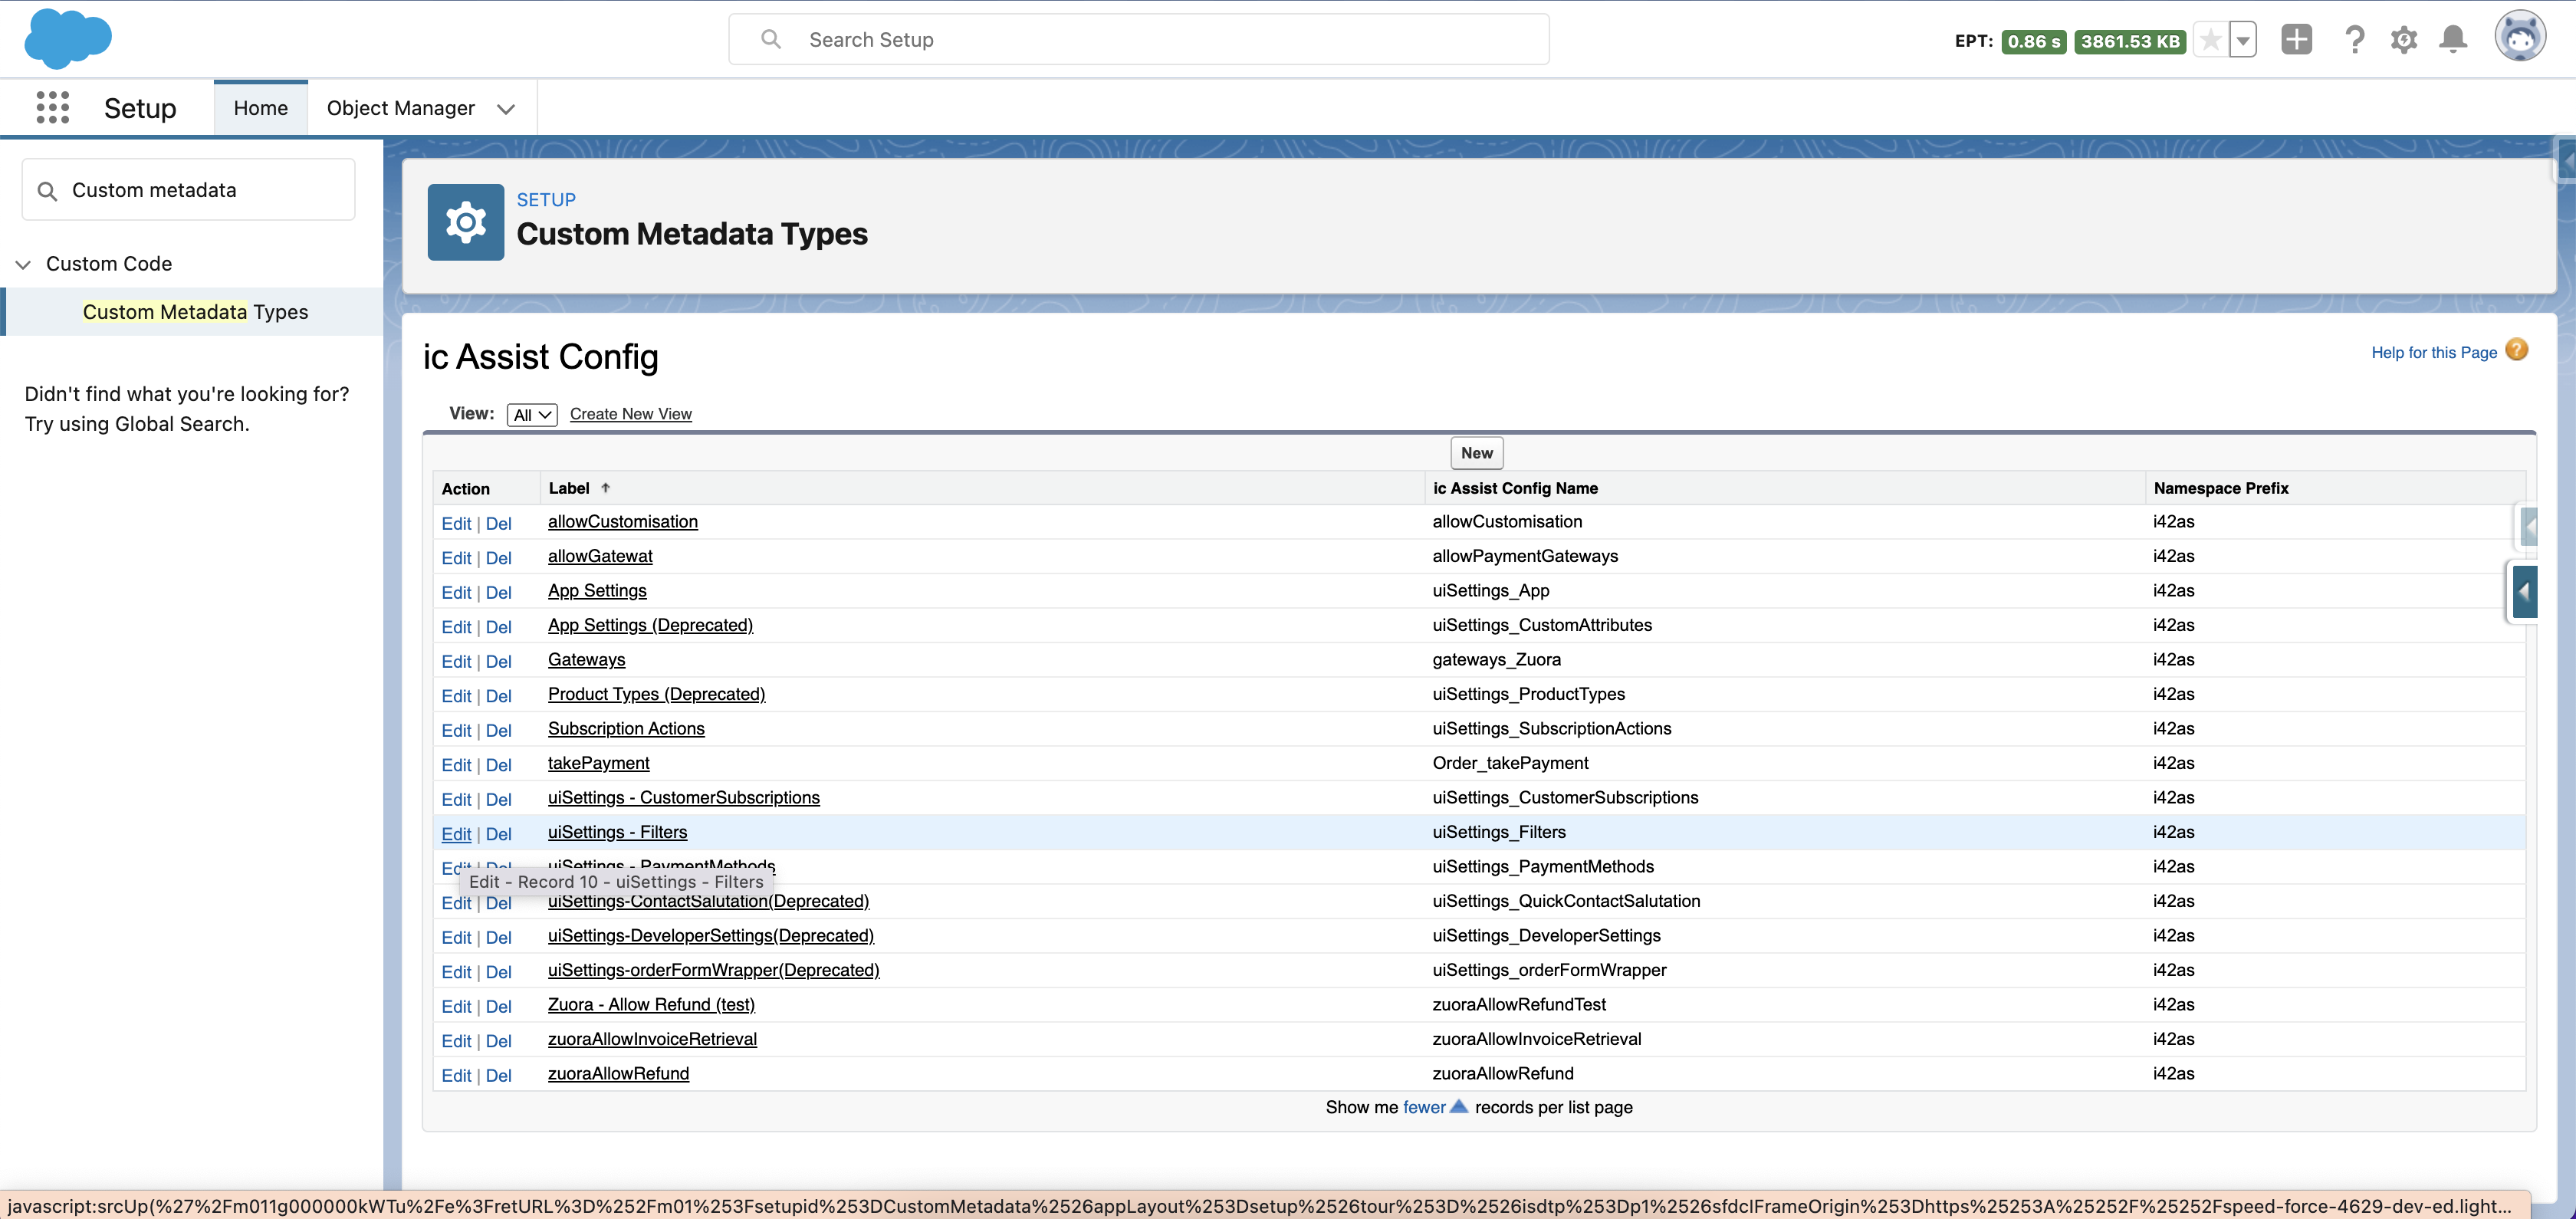Image resolution: width=2576 pixels, height=1219 pixels.
Task: Open the help question mark icon
Action: 2355,40
